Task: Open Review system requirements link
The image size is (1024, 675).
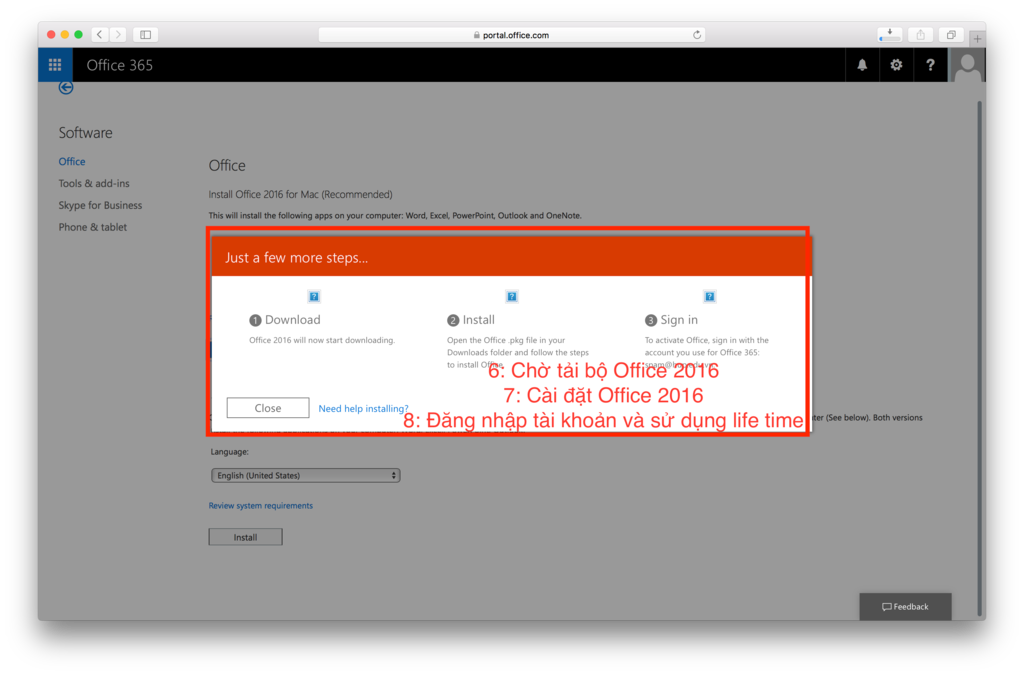Action: [x=260, y=506]
